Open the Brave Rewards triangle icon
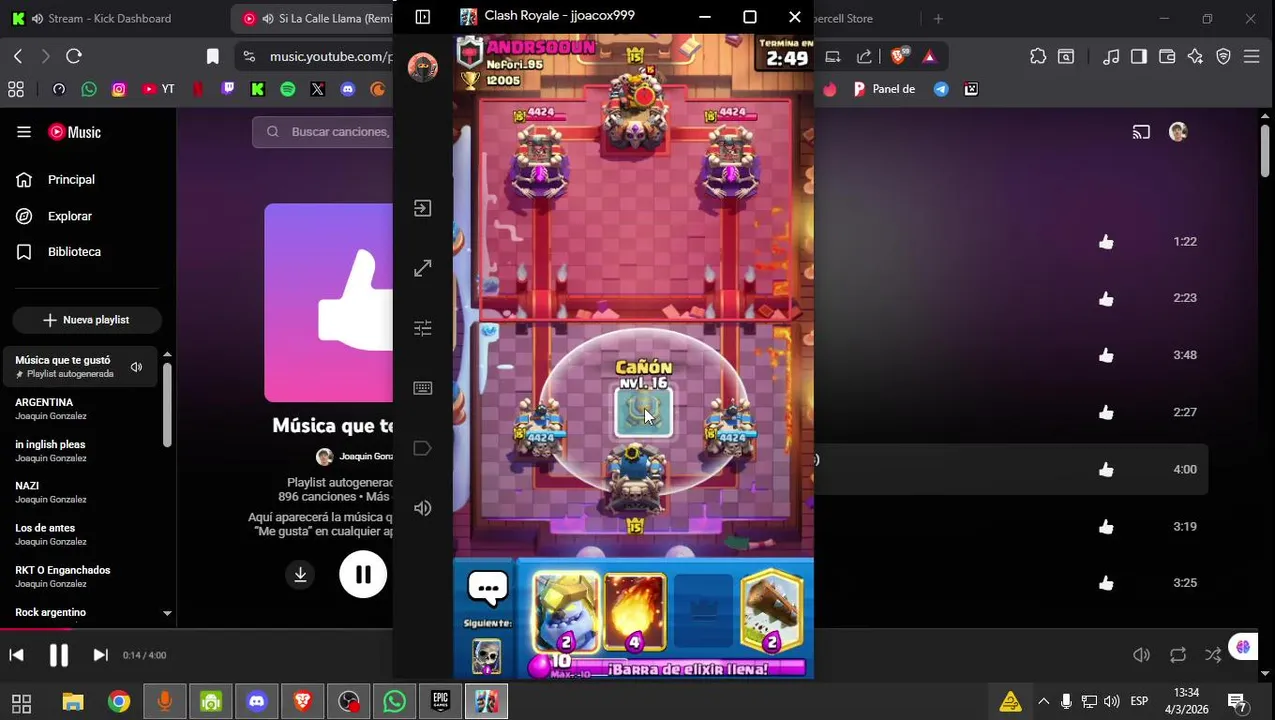 coord(929,56)
